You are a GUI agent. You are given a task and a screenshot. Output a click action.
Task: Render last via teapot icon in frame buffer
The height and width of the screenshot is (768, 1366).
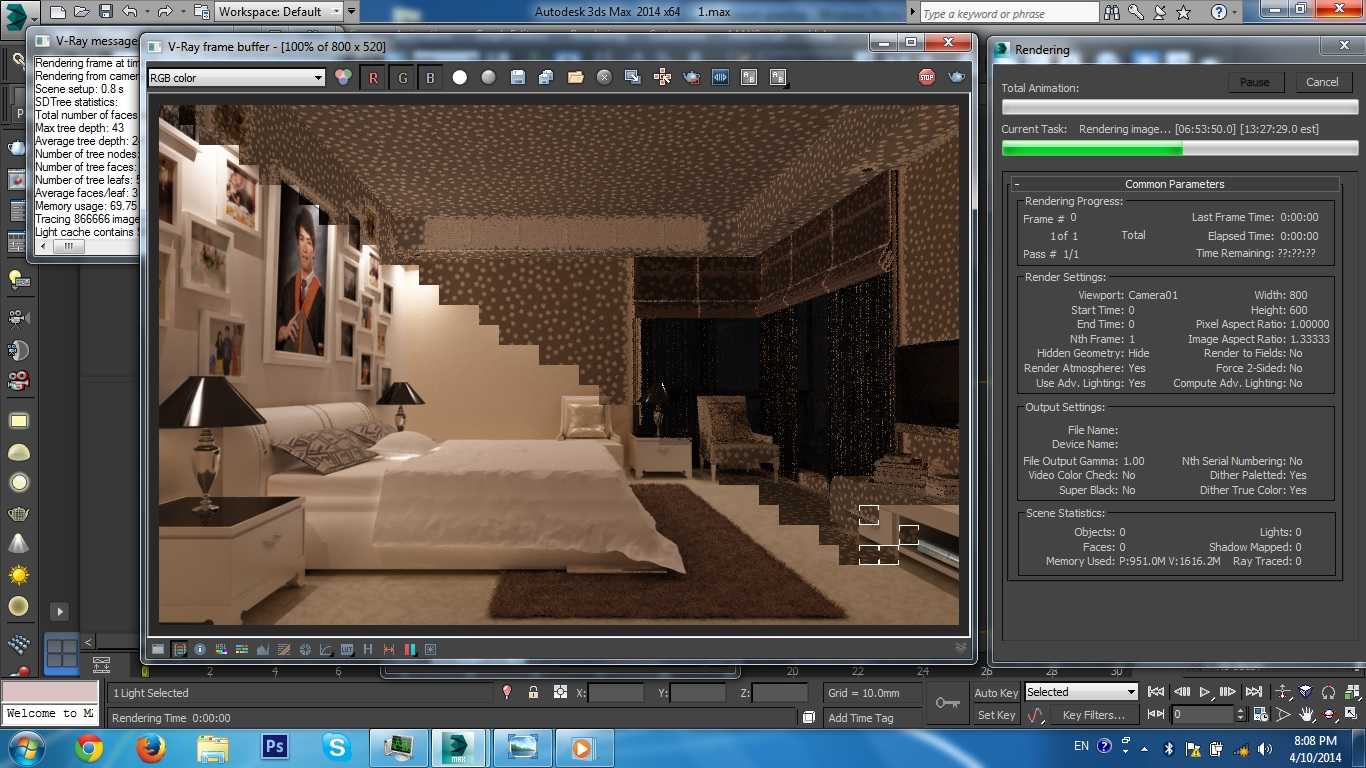(x=956, y=77)
